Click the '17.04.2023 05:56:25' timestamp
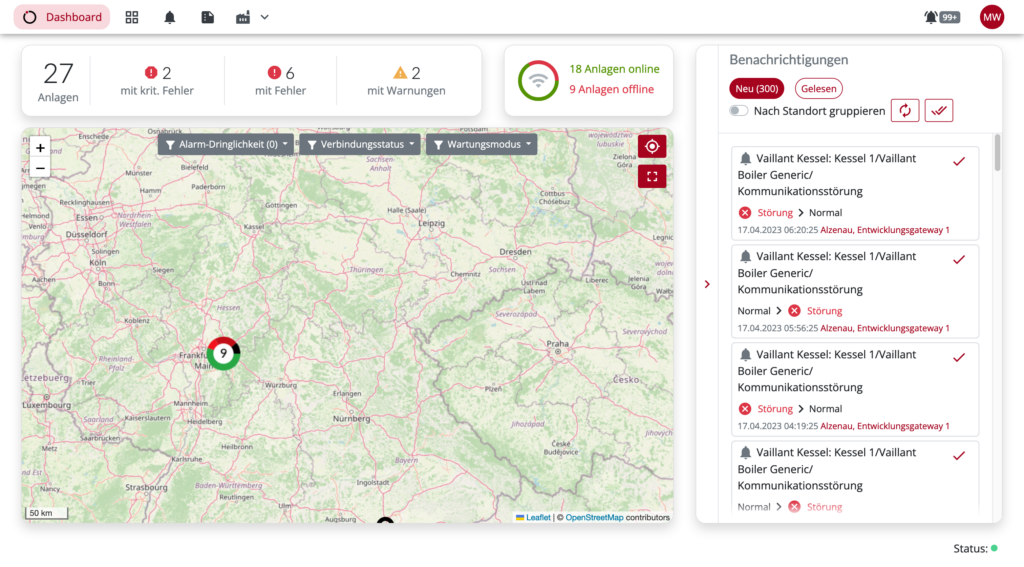This screenshot has width=1024, height=567. tap(778, 328)
